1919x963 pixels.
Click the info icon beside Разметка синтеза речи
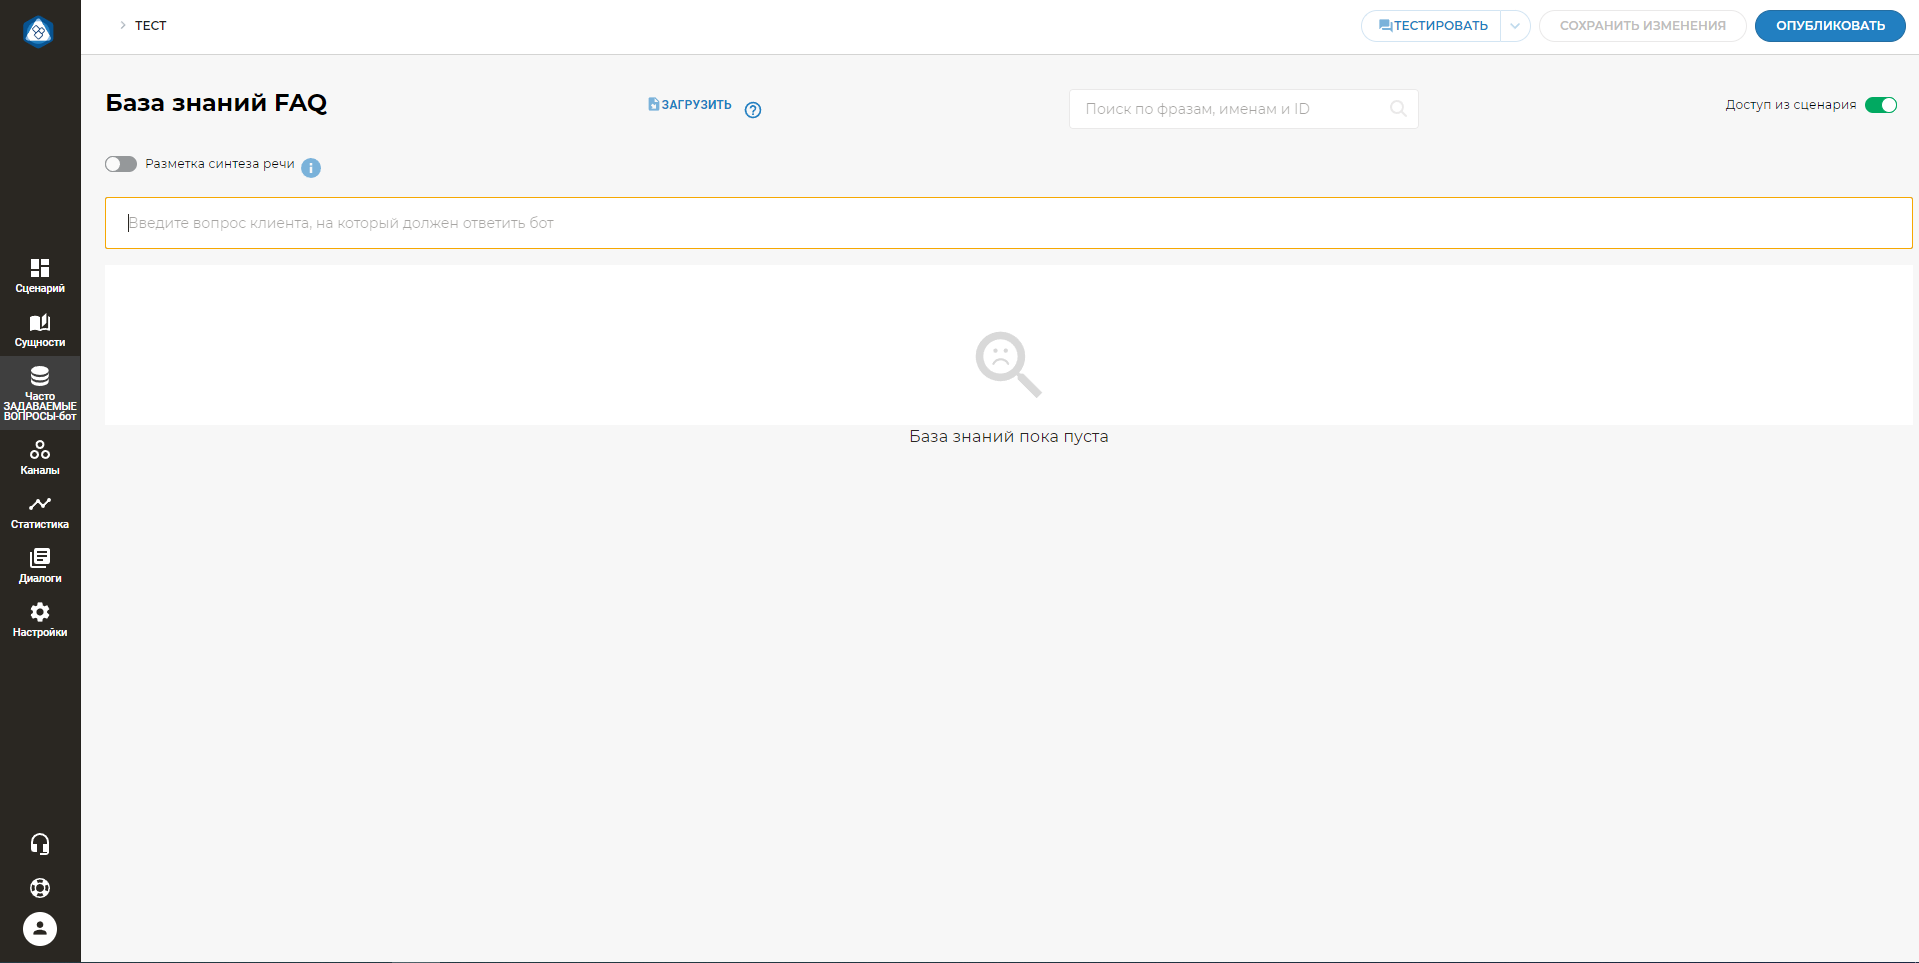point(311,168)
